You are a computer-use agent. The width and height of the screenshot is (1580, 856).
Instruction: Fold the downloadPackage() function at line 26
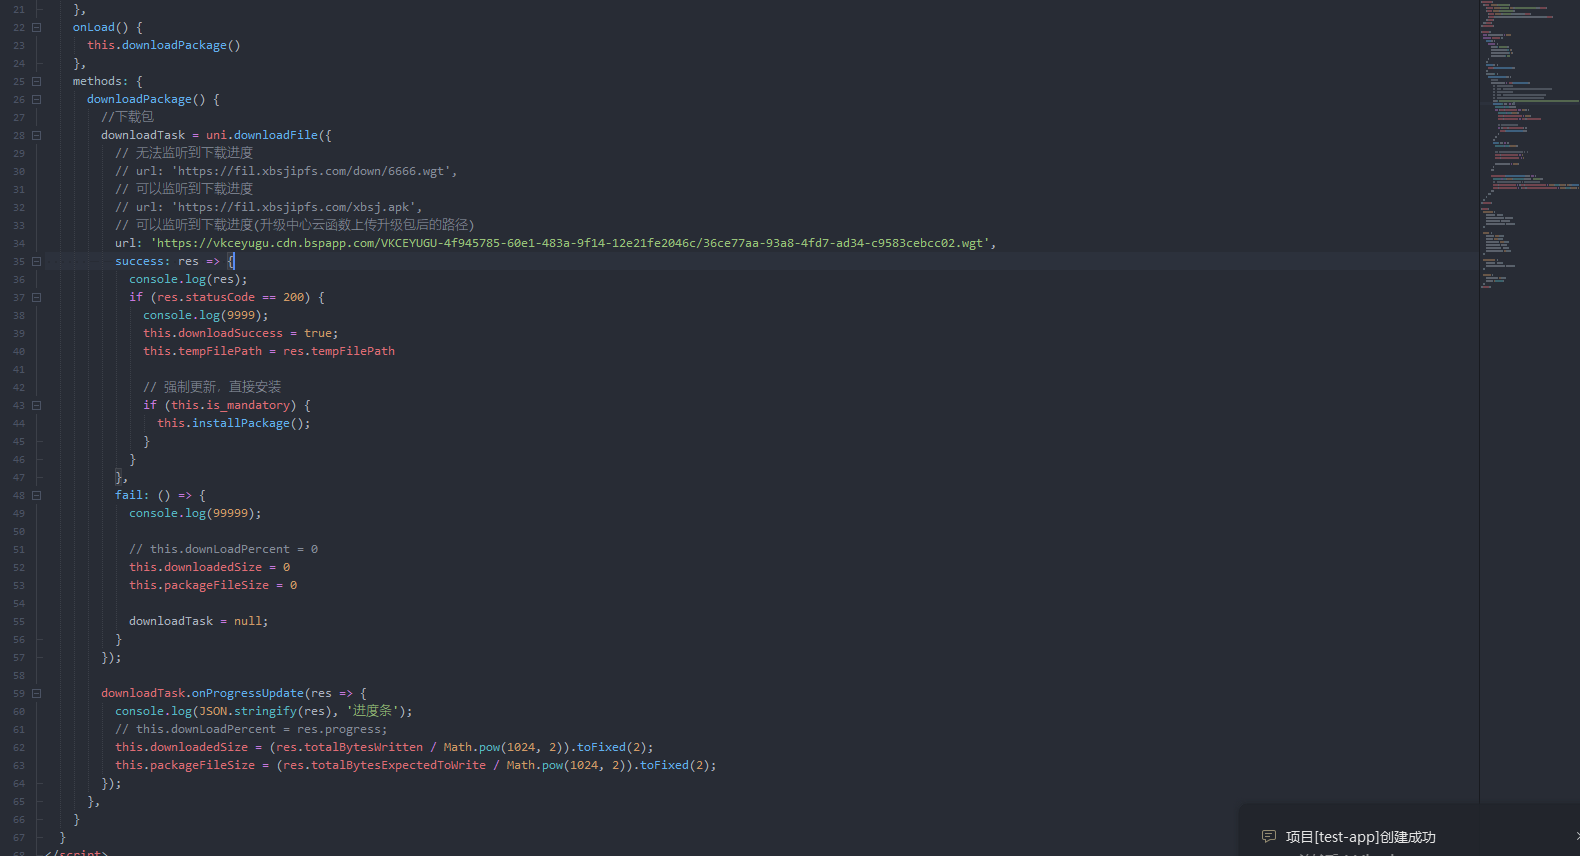click(x=37, y=100)
